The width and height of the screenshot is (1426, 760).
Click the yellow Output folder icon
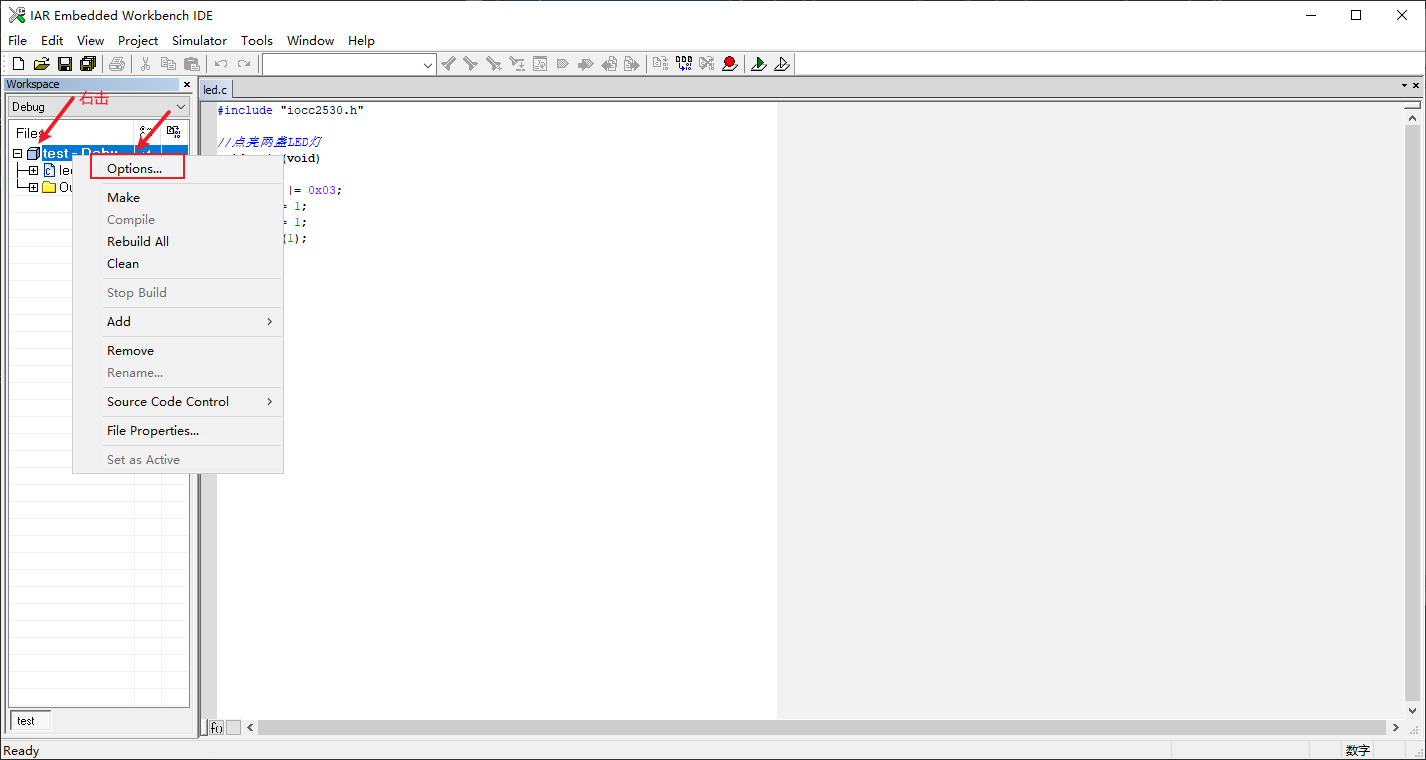tap(49, 187)
